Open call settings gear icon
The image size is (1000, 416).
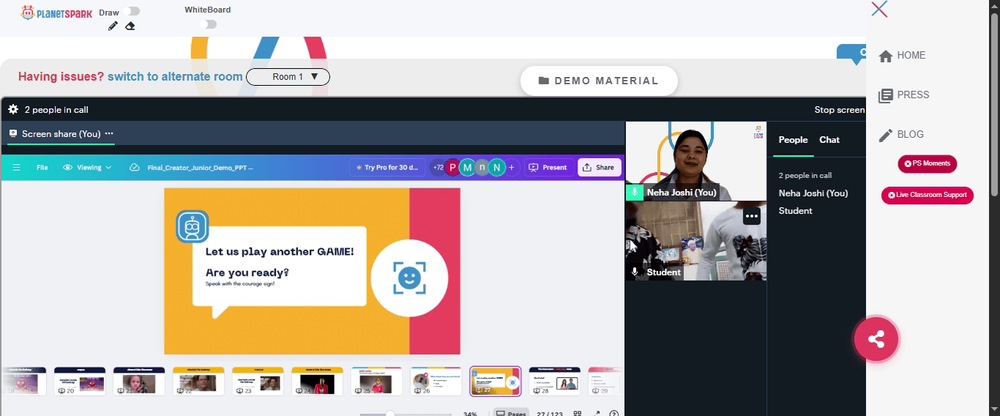click(x=13, y=110)
